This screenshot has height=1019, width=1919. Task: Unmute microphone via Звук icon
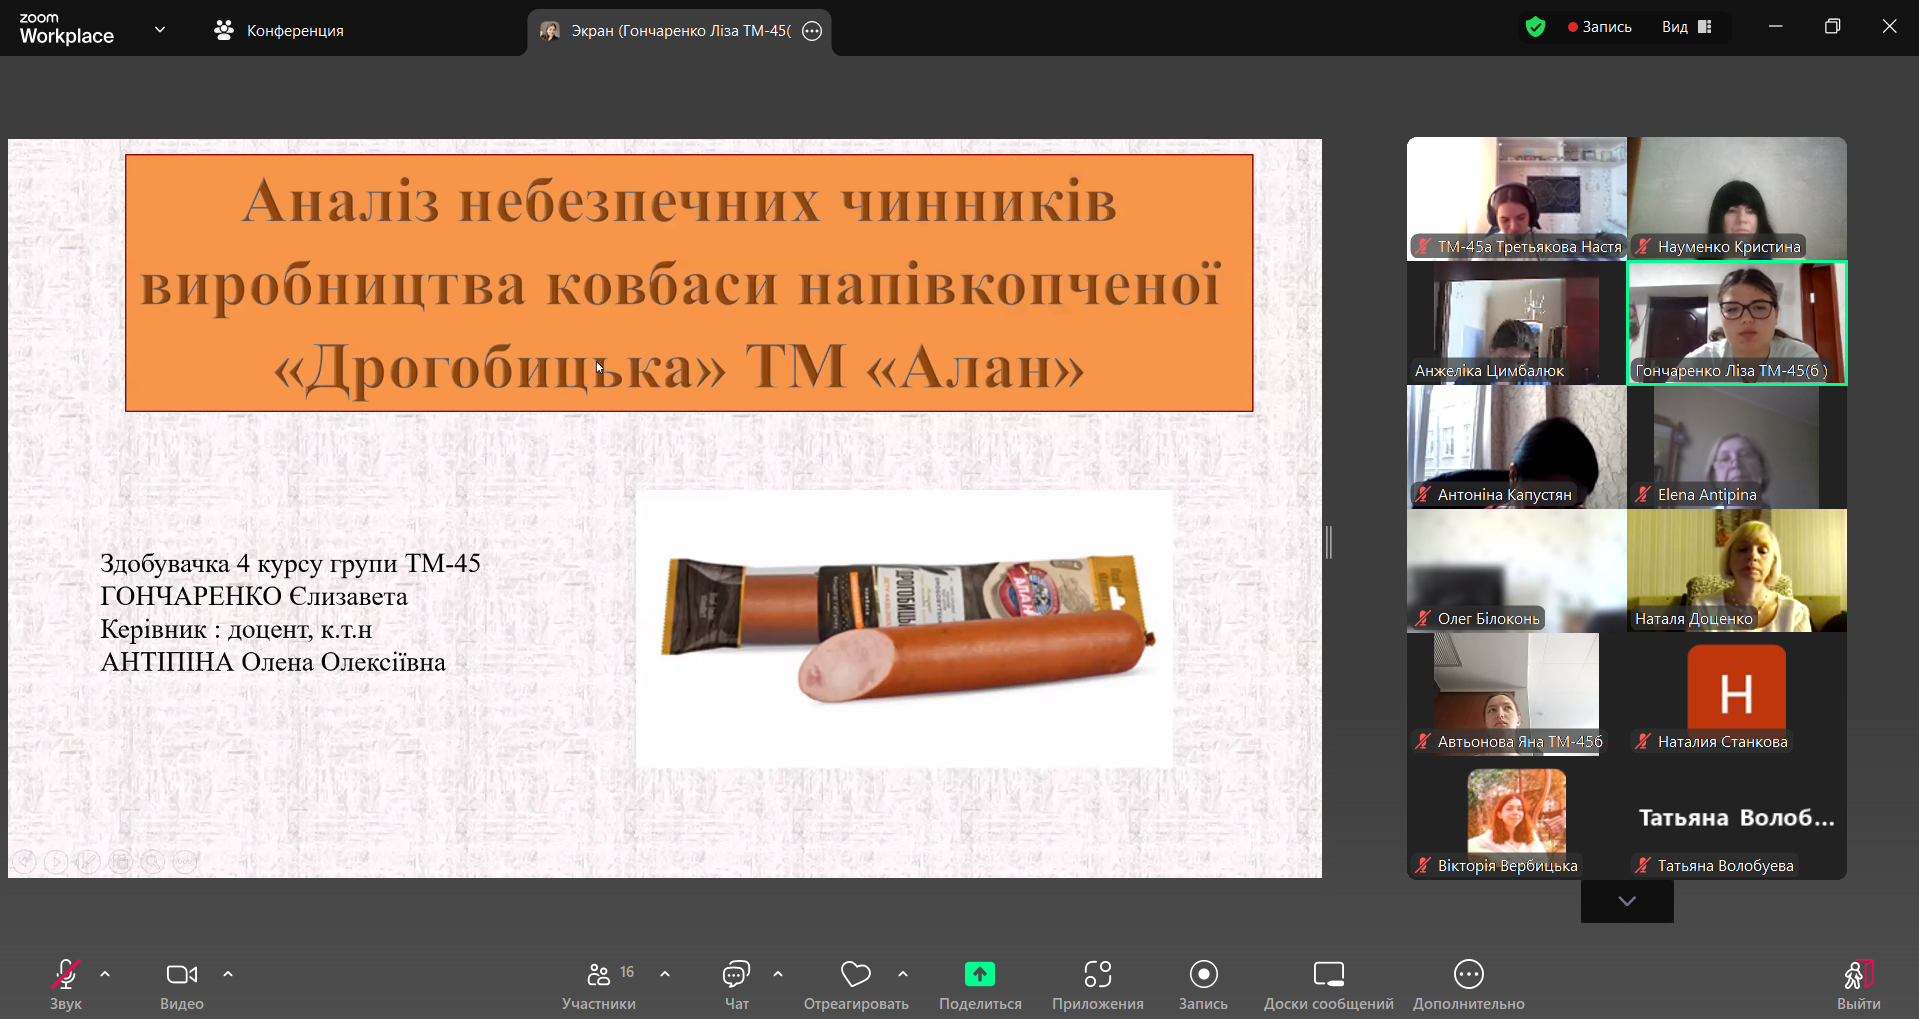[x=66, y=973]
